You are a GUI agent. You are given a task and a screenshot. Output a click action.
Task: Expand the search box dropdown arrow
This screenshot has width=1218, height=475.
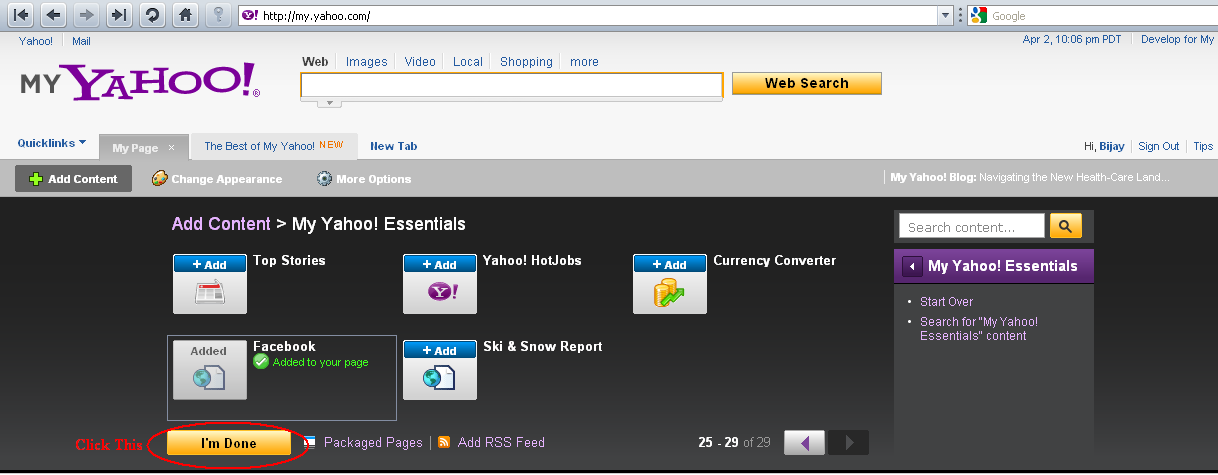click(330, 102)
